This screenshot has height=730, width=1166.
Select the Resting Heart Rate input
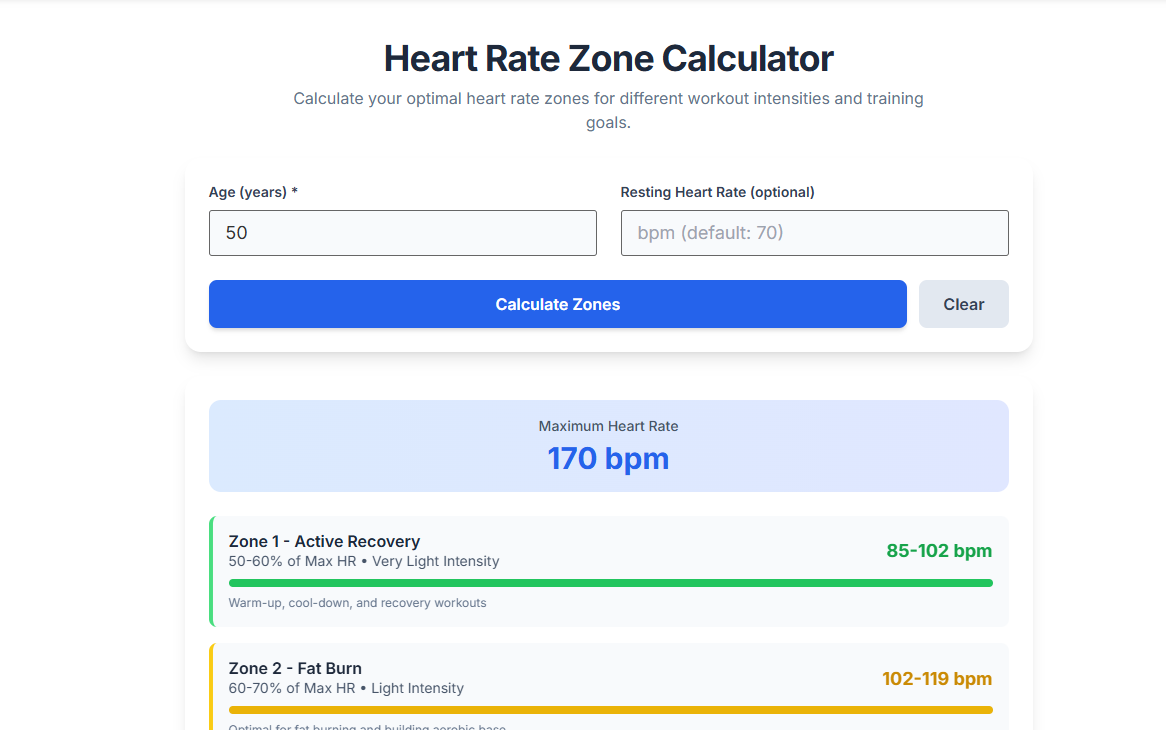pyautogui.click(x=814, y=232)
